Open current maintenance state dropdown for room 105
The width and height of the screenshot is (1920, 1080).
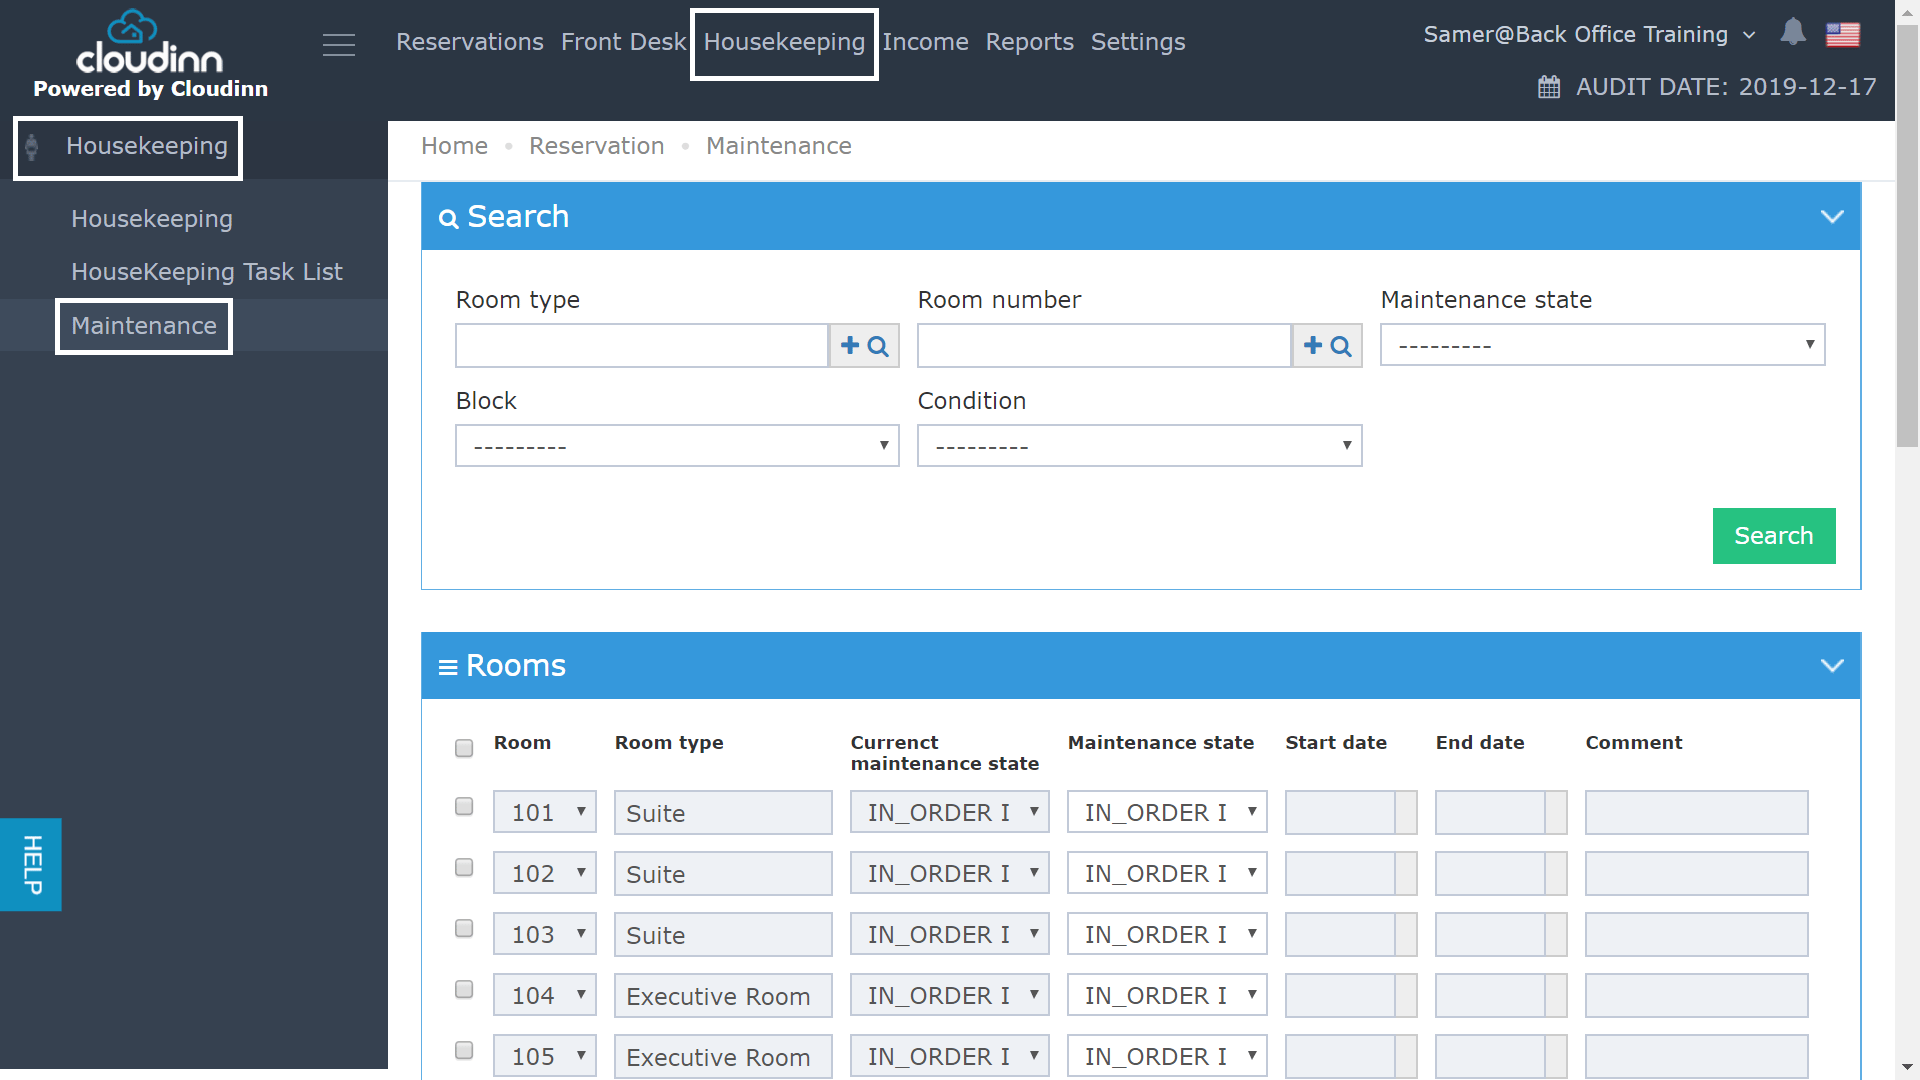[950, 1056]
